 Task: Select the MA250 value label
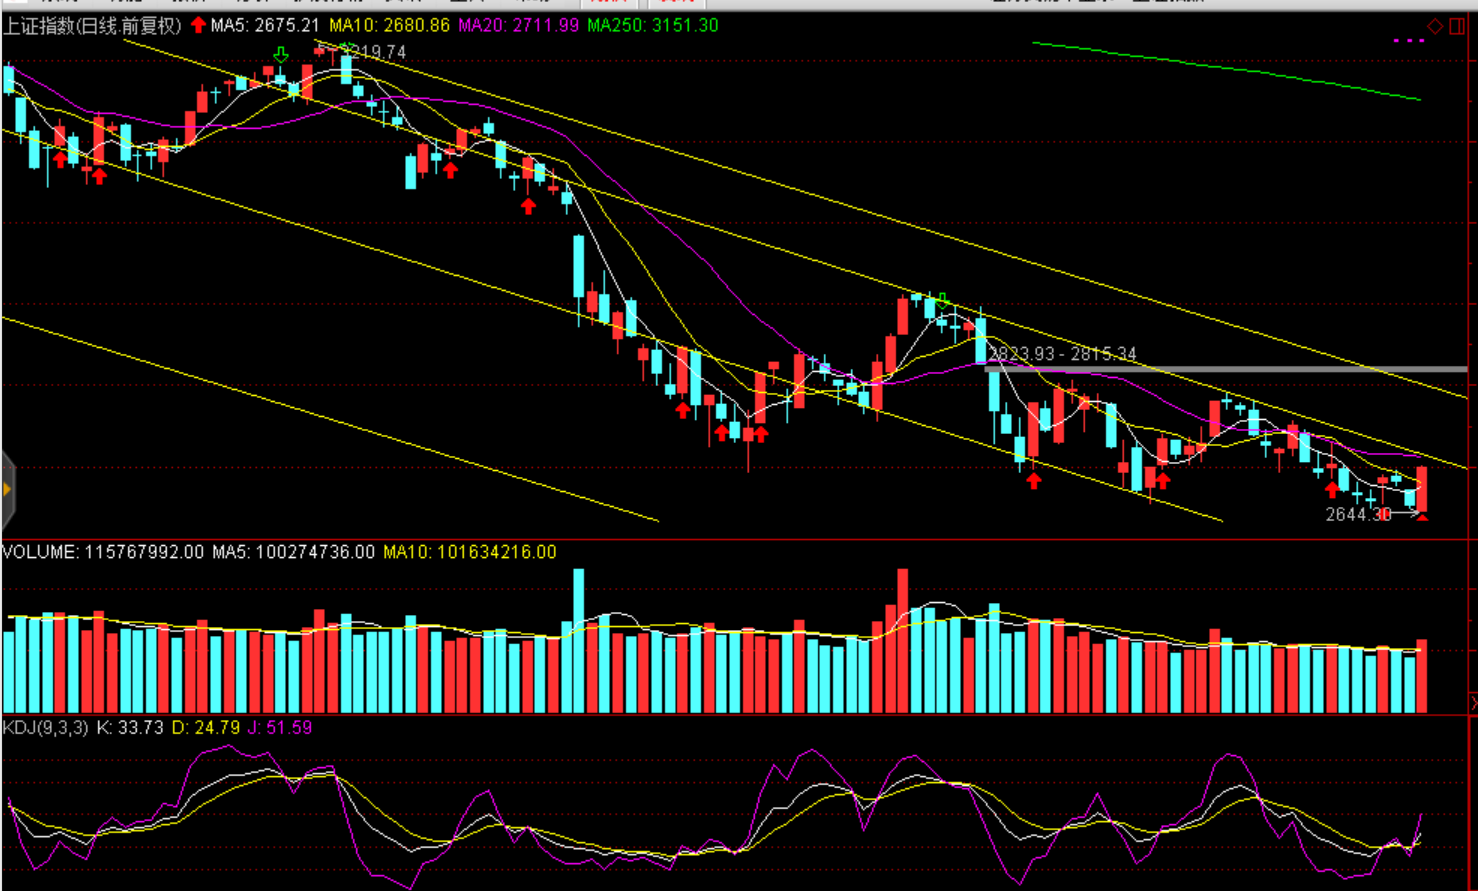(x=652, y=25)
